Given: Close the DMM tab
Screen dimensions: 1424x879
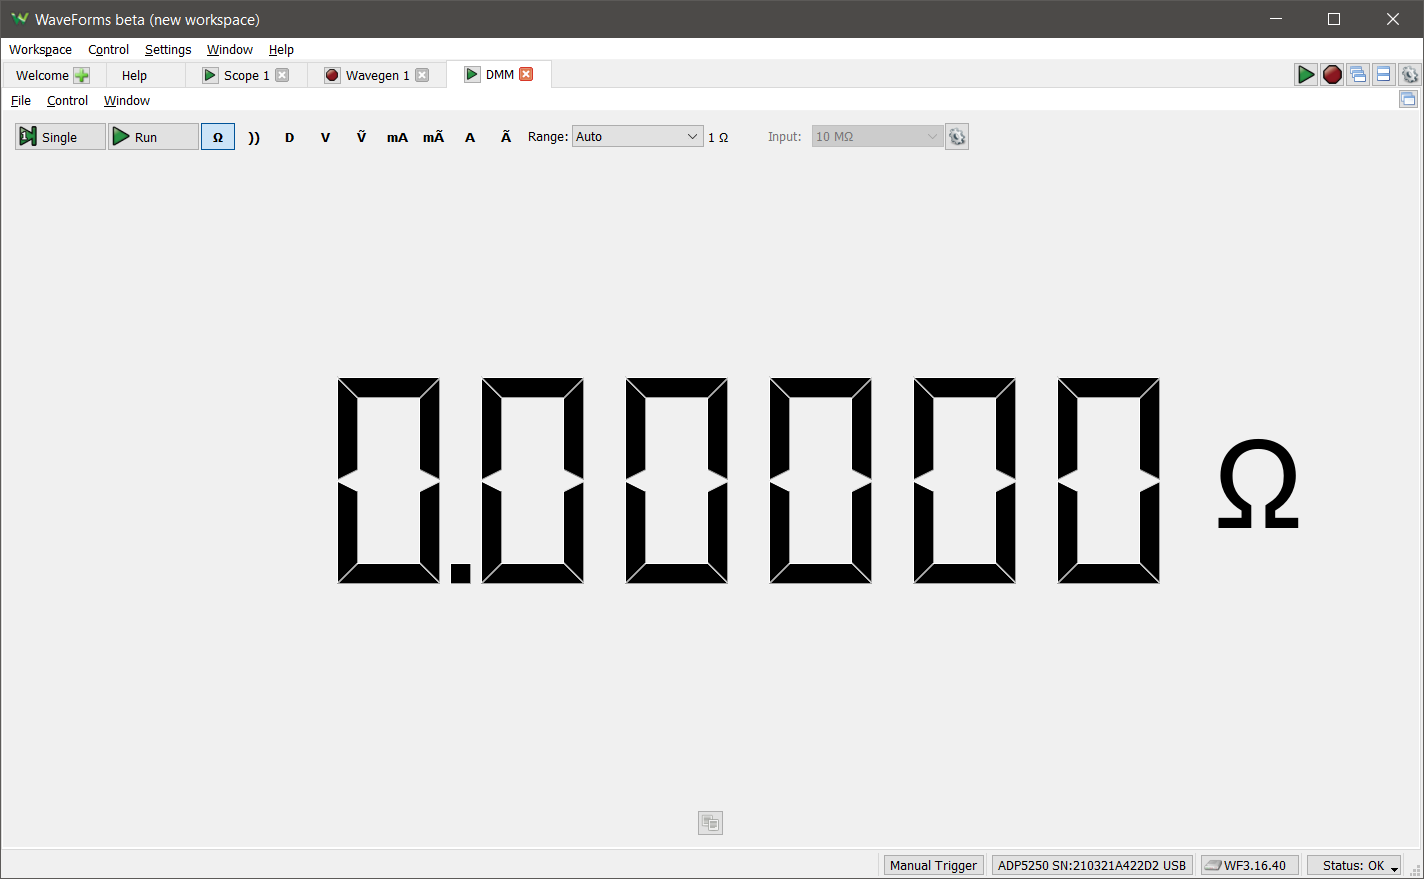Looking at the screenshot, I should pyautogui.click(x=526, y=74).
